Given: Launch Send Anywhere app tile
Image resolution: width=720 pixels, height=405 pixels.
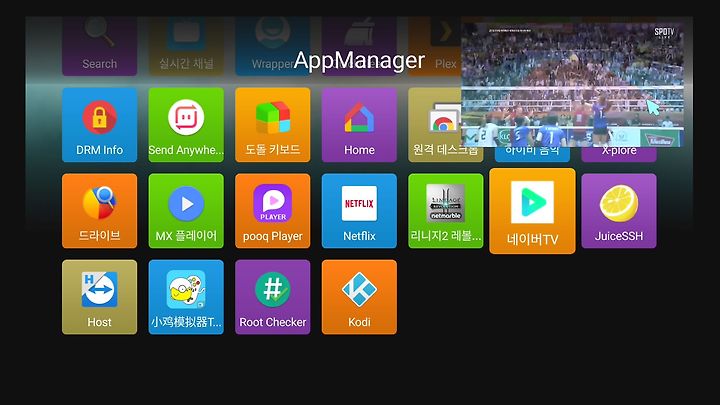Looking at the screenshot, I should tap(186, 125).
